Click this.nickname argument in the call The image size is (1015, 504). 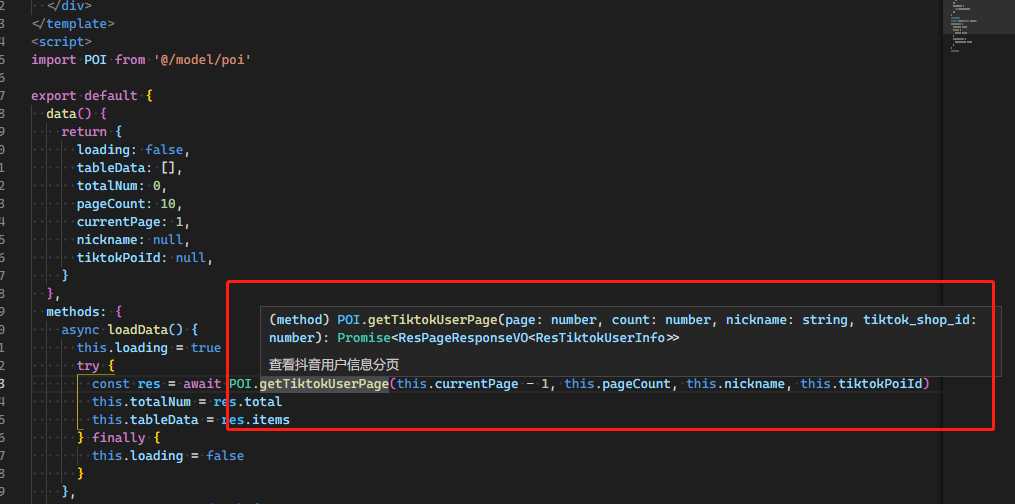[x=736, y=384]
